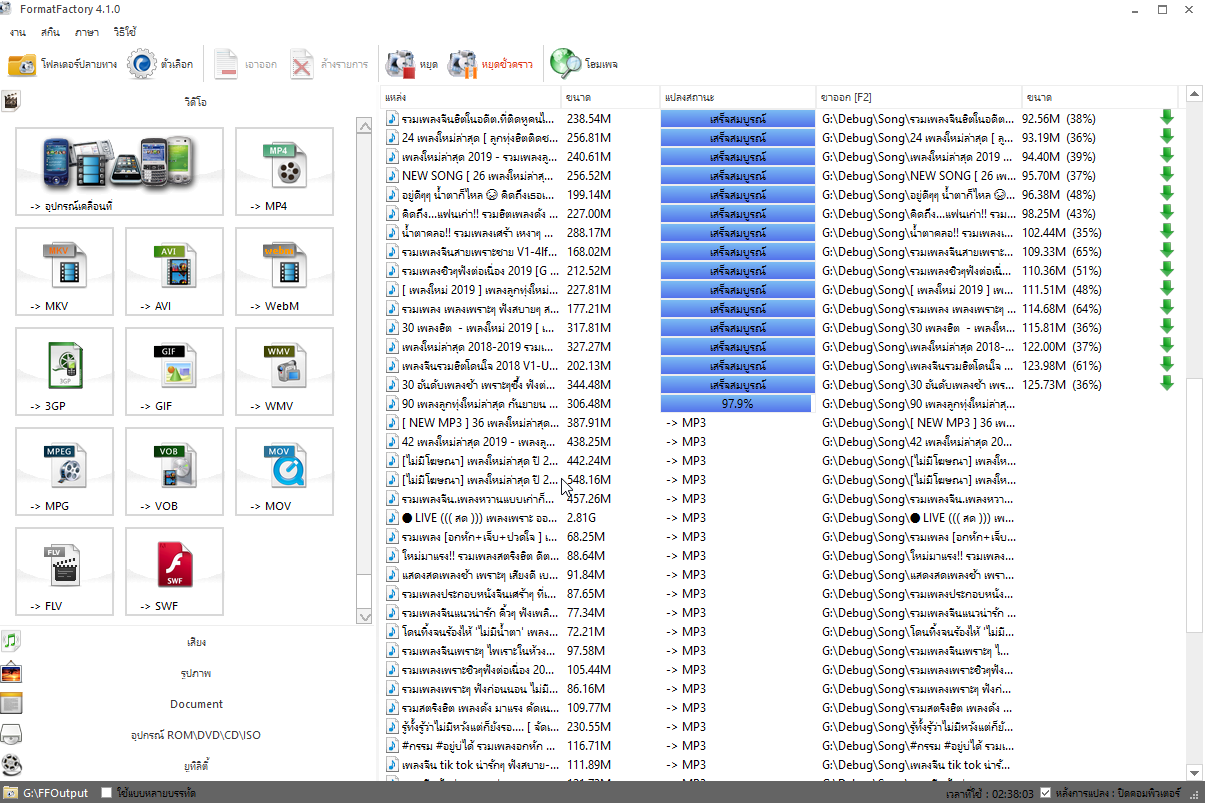Select the MOV video format icon
The width and height of the screenshot is (1205, 803).
pos(284,471)
